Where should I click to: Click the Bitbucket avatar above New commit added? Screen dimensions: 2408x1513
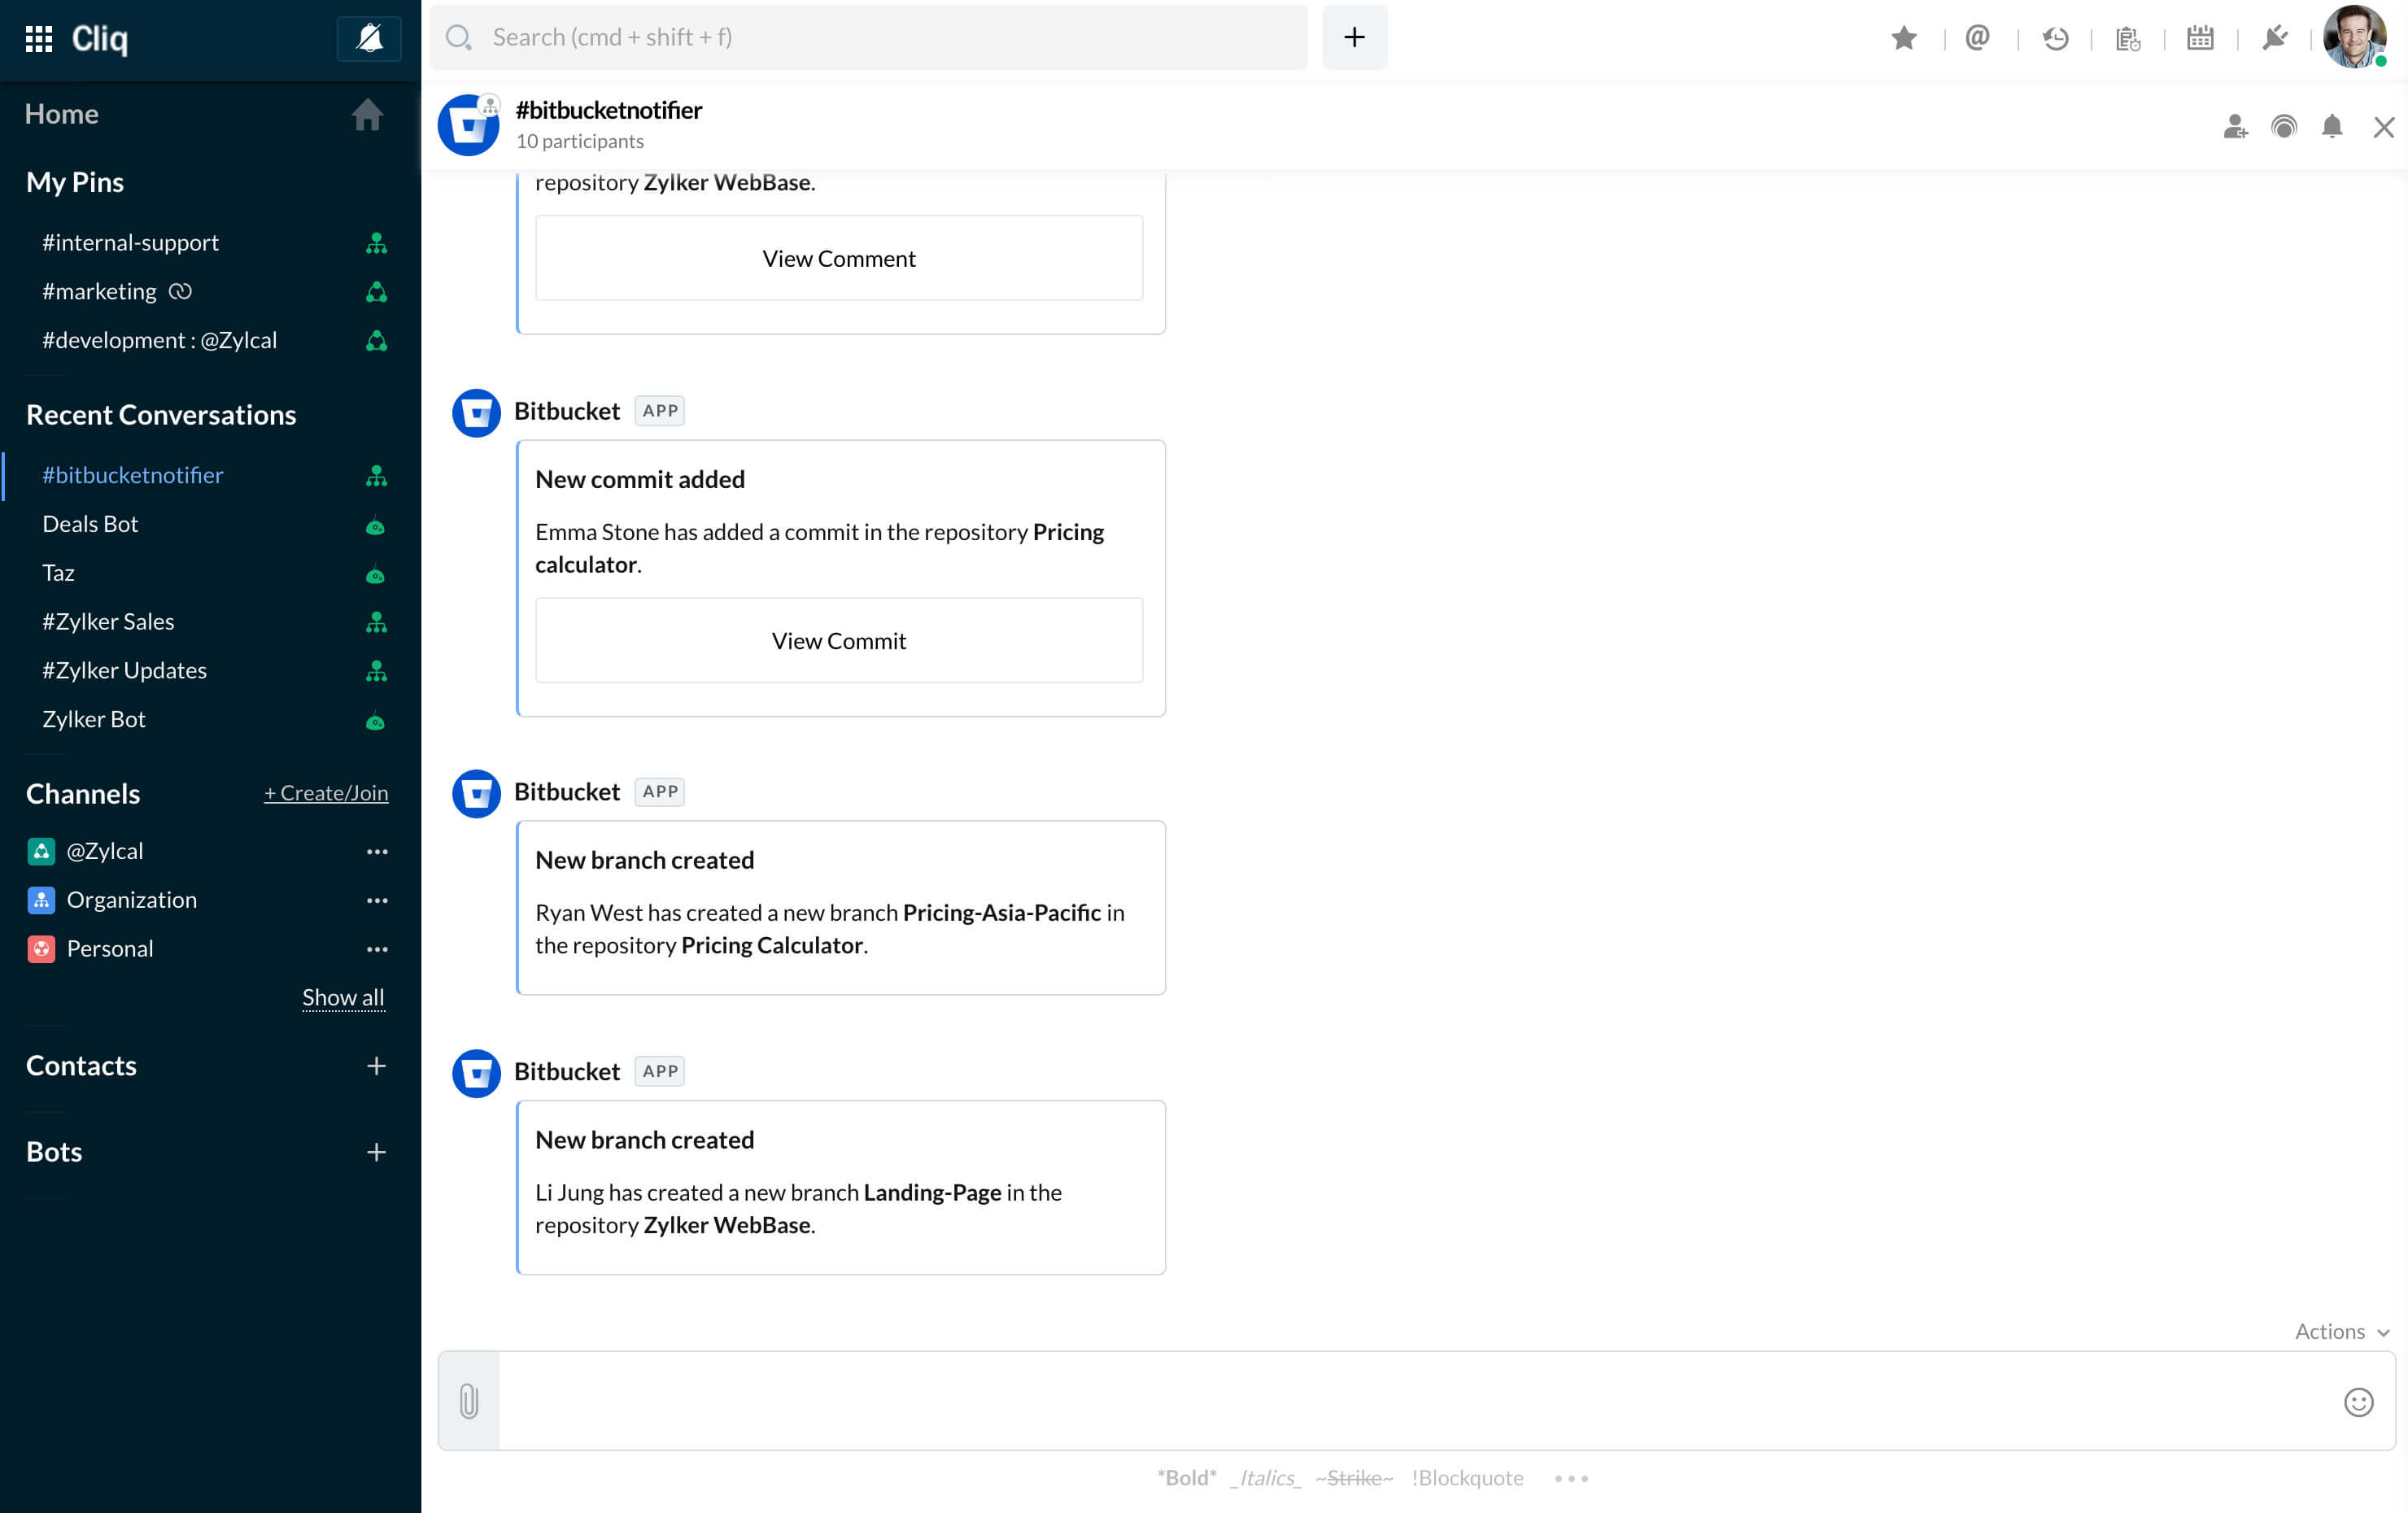476,412
